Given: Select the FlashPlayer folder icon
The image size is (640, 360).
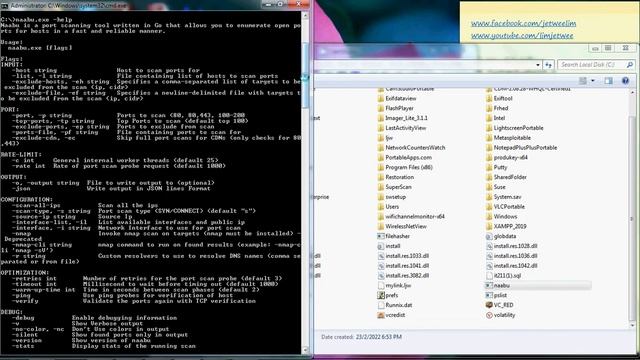Looking at the screenshot, I should pyautogui.click(x=381, y=108).
